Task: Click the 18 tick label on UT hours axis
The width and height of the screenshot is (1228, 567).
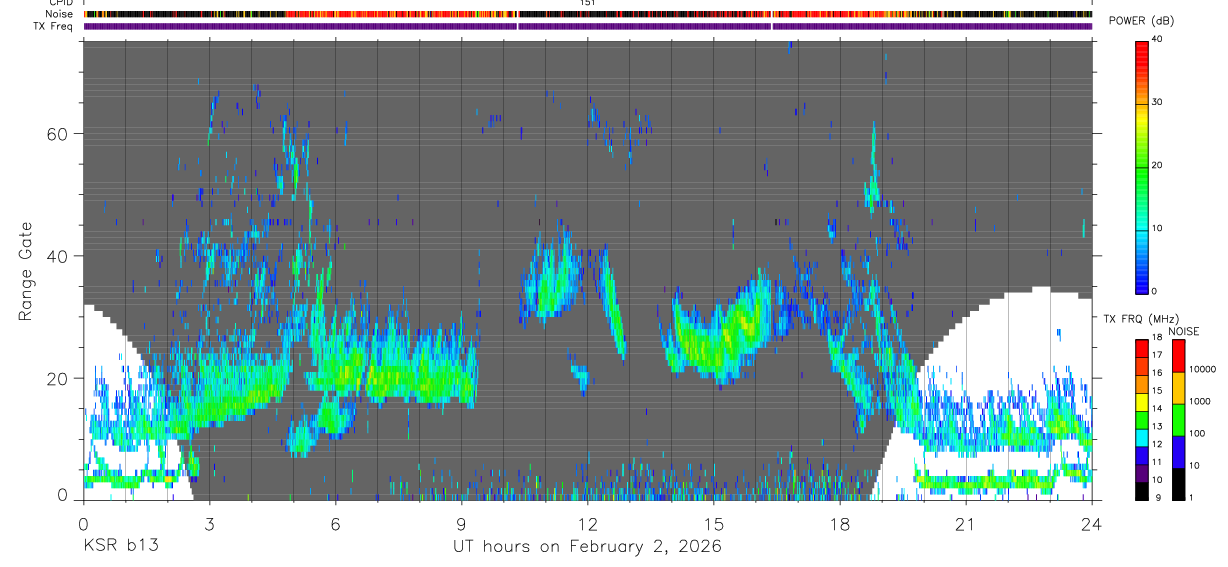Action: tap(839, 524)
